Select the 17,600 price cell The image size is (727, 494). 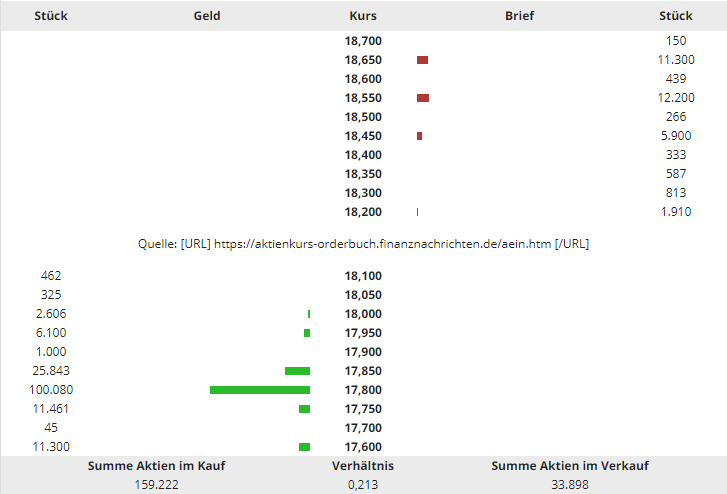point(363,447)
